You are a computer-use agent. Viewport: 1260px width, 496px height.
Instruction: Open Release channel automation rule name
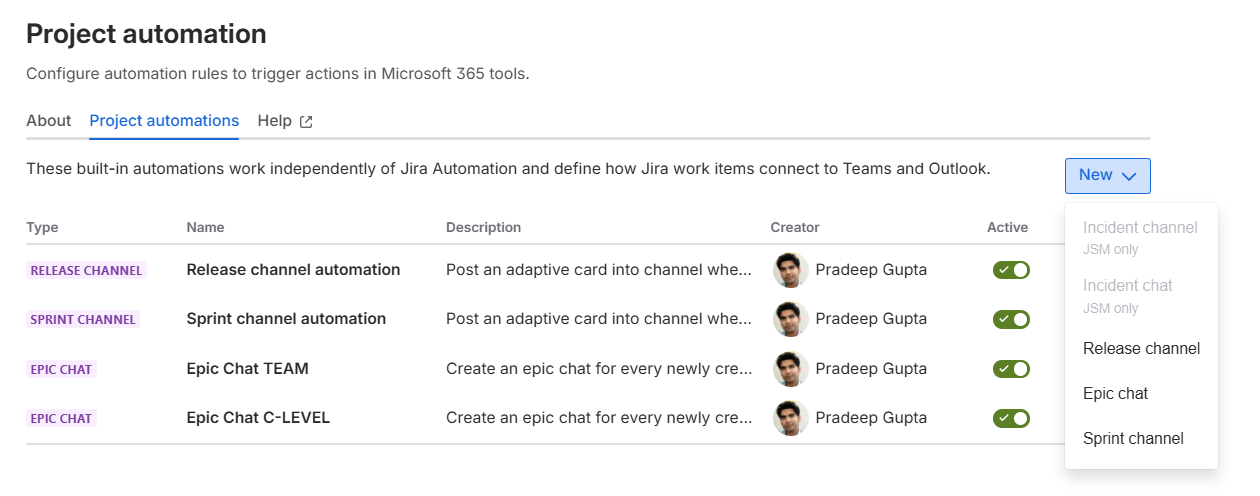point(293,270)
